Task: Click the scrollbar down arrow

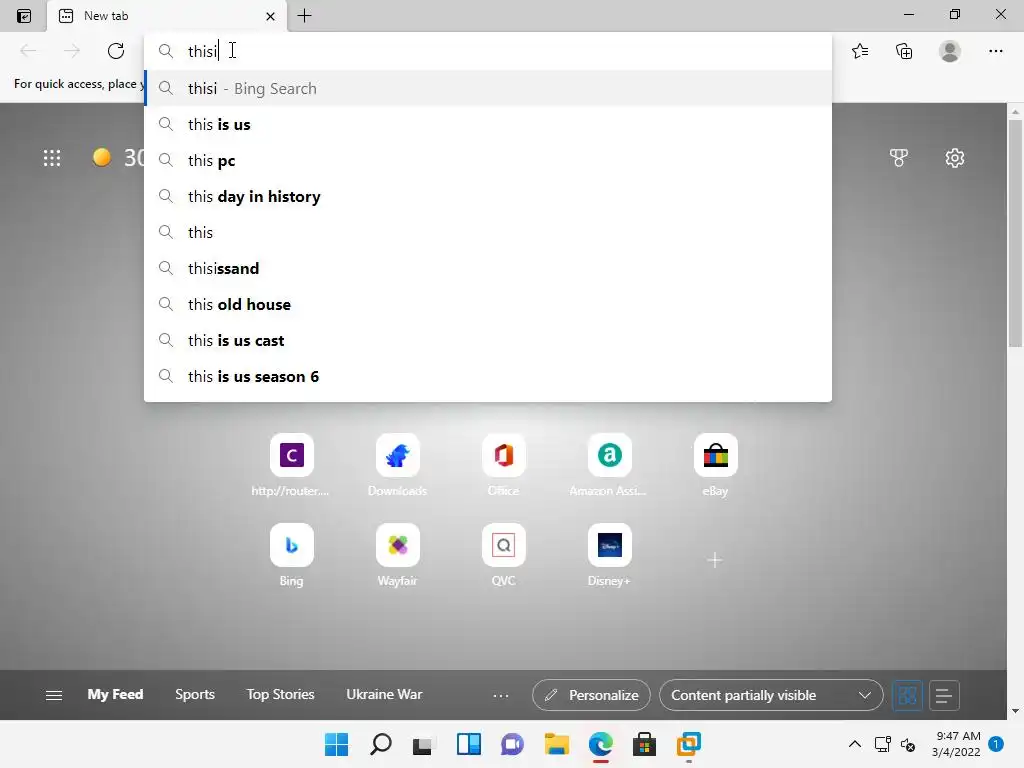Action: [1015, 711]
